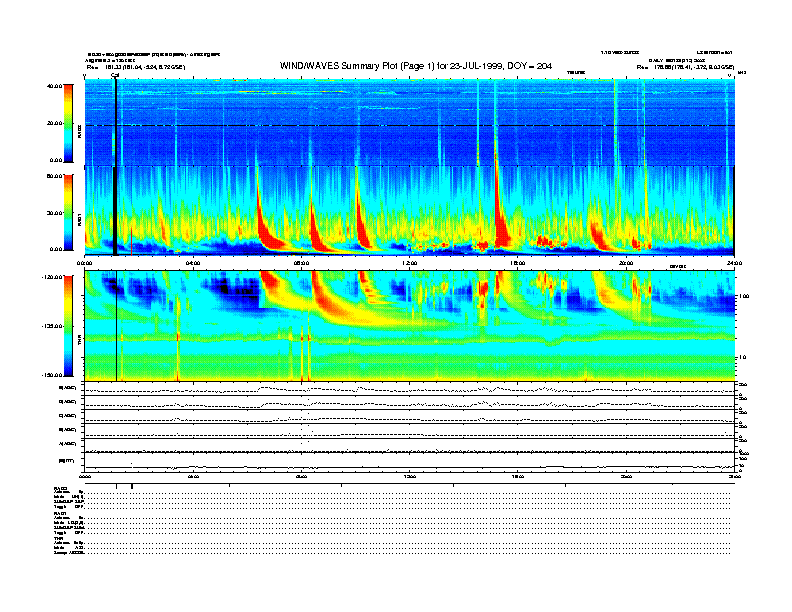792x612 pixels.
Task: Click the 40.00 value on RAD2 scale
Action: pos(54,86)
